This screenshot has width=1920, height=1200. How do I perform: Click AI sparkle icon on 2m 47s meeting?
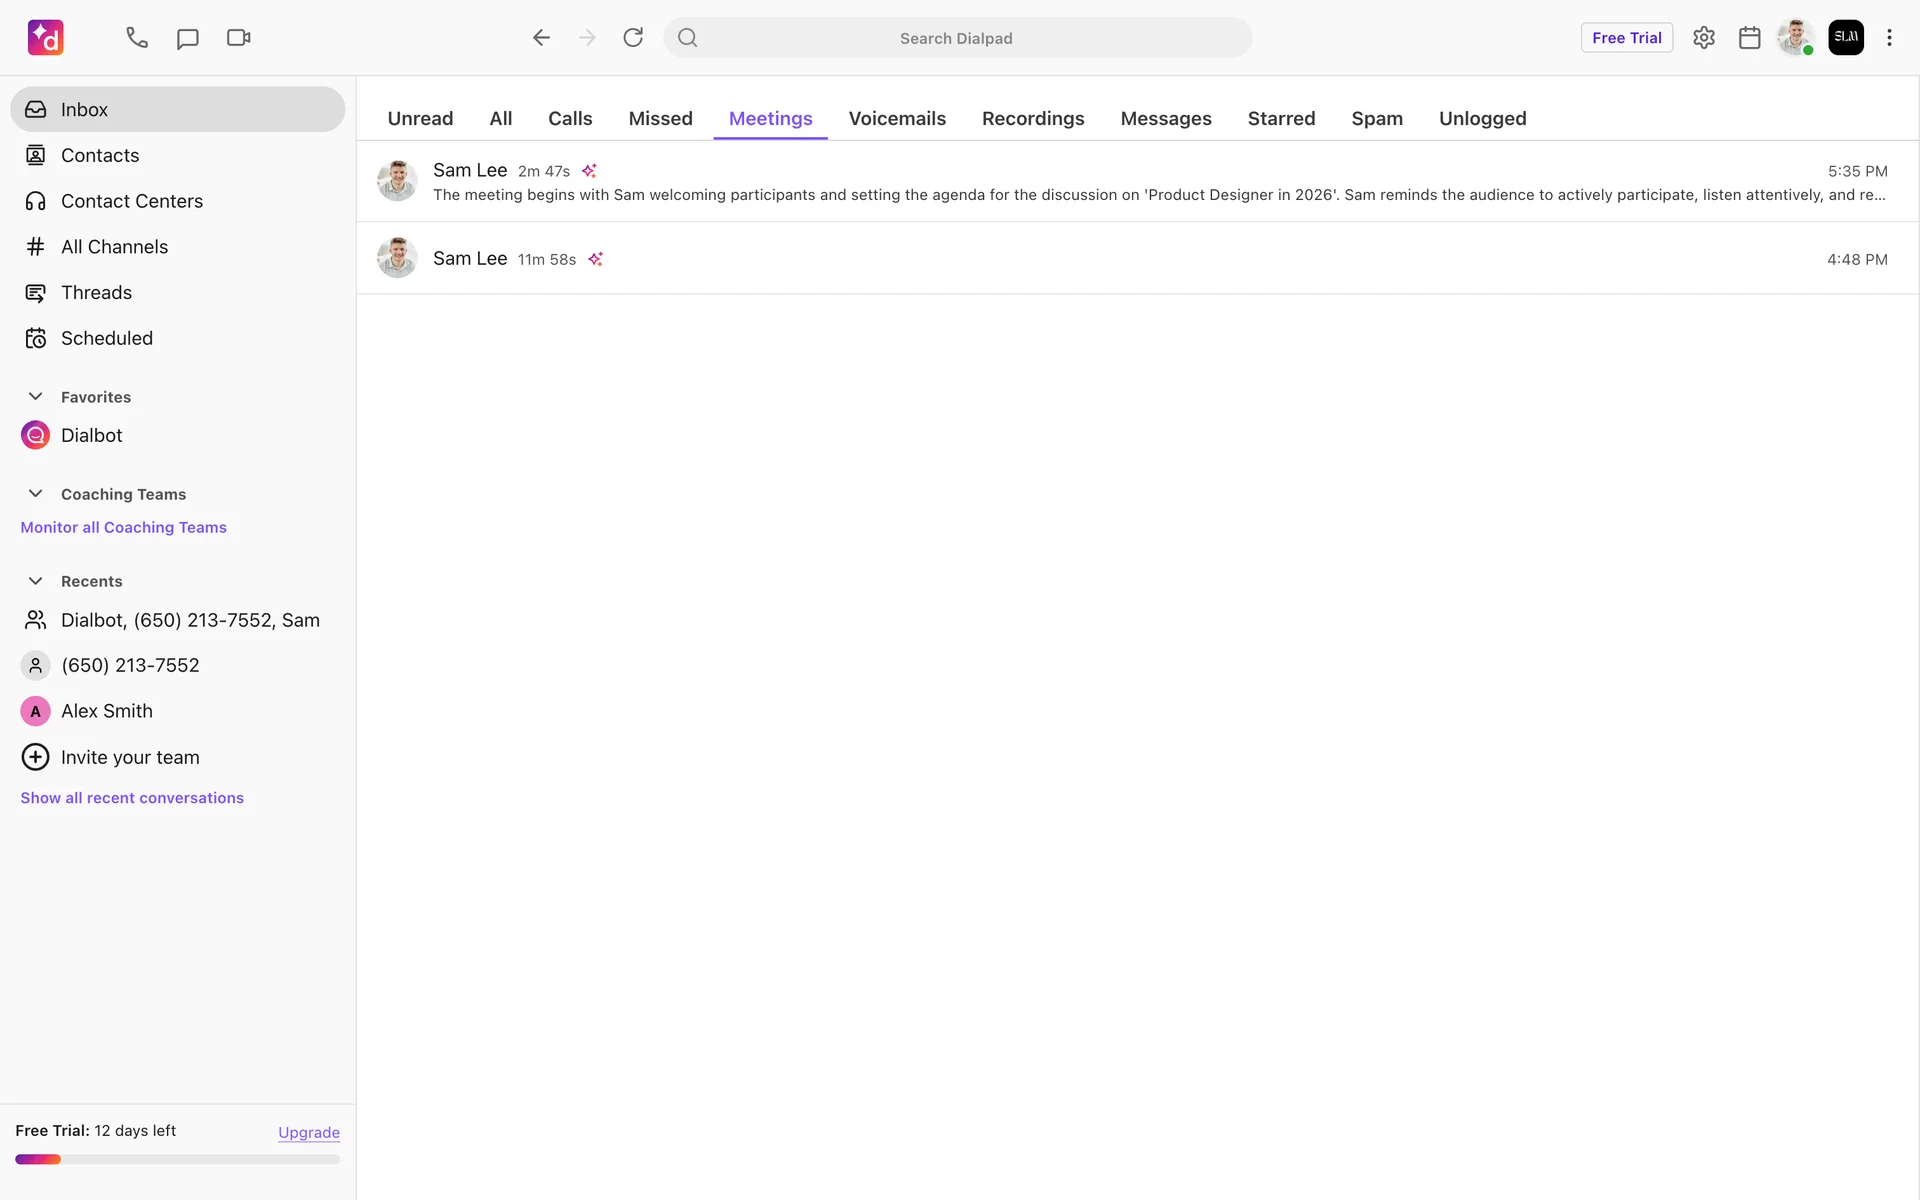(589, 171)
